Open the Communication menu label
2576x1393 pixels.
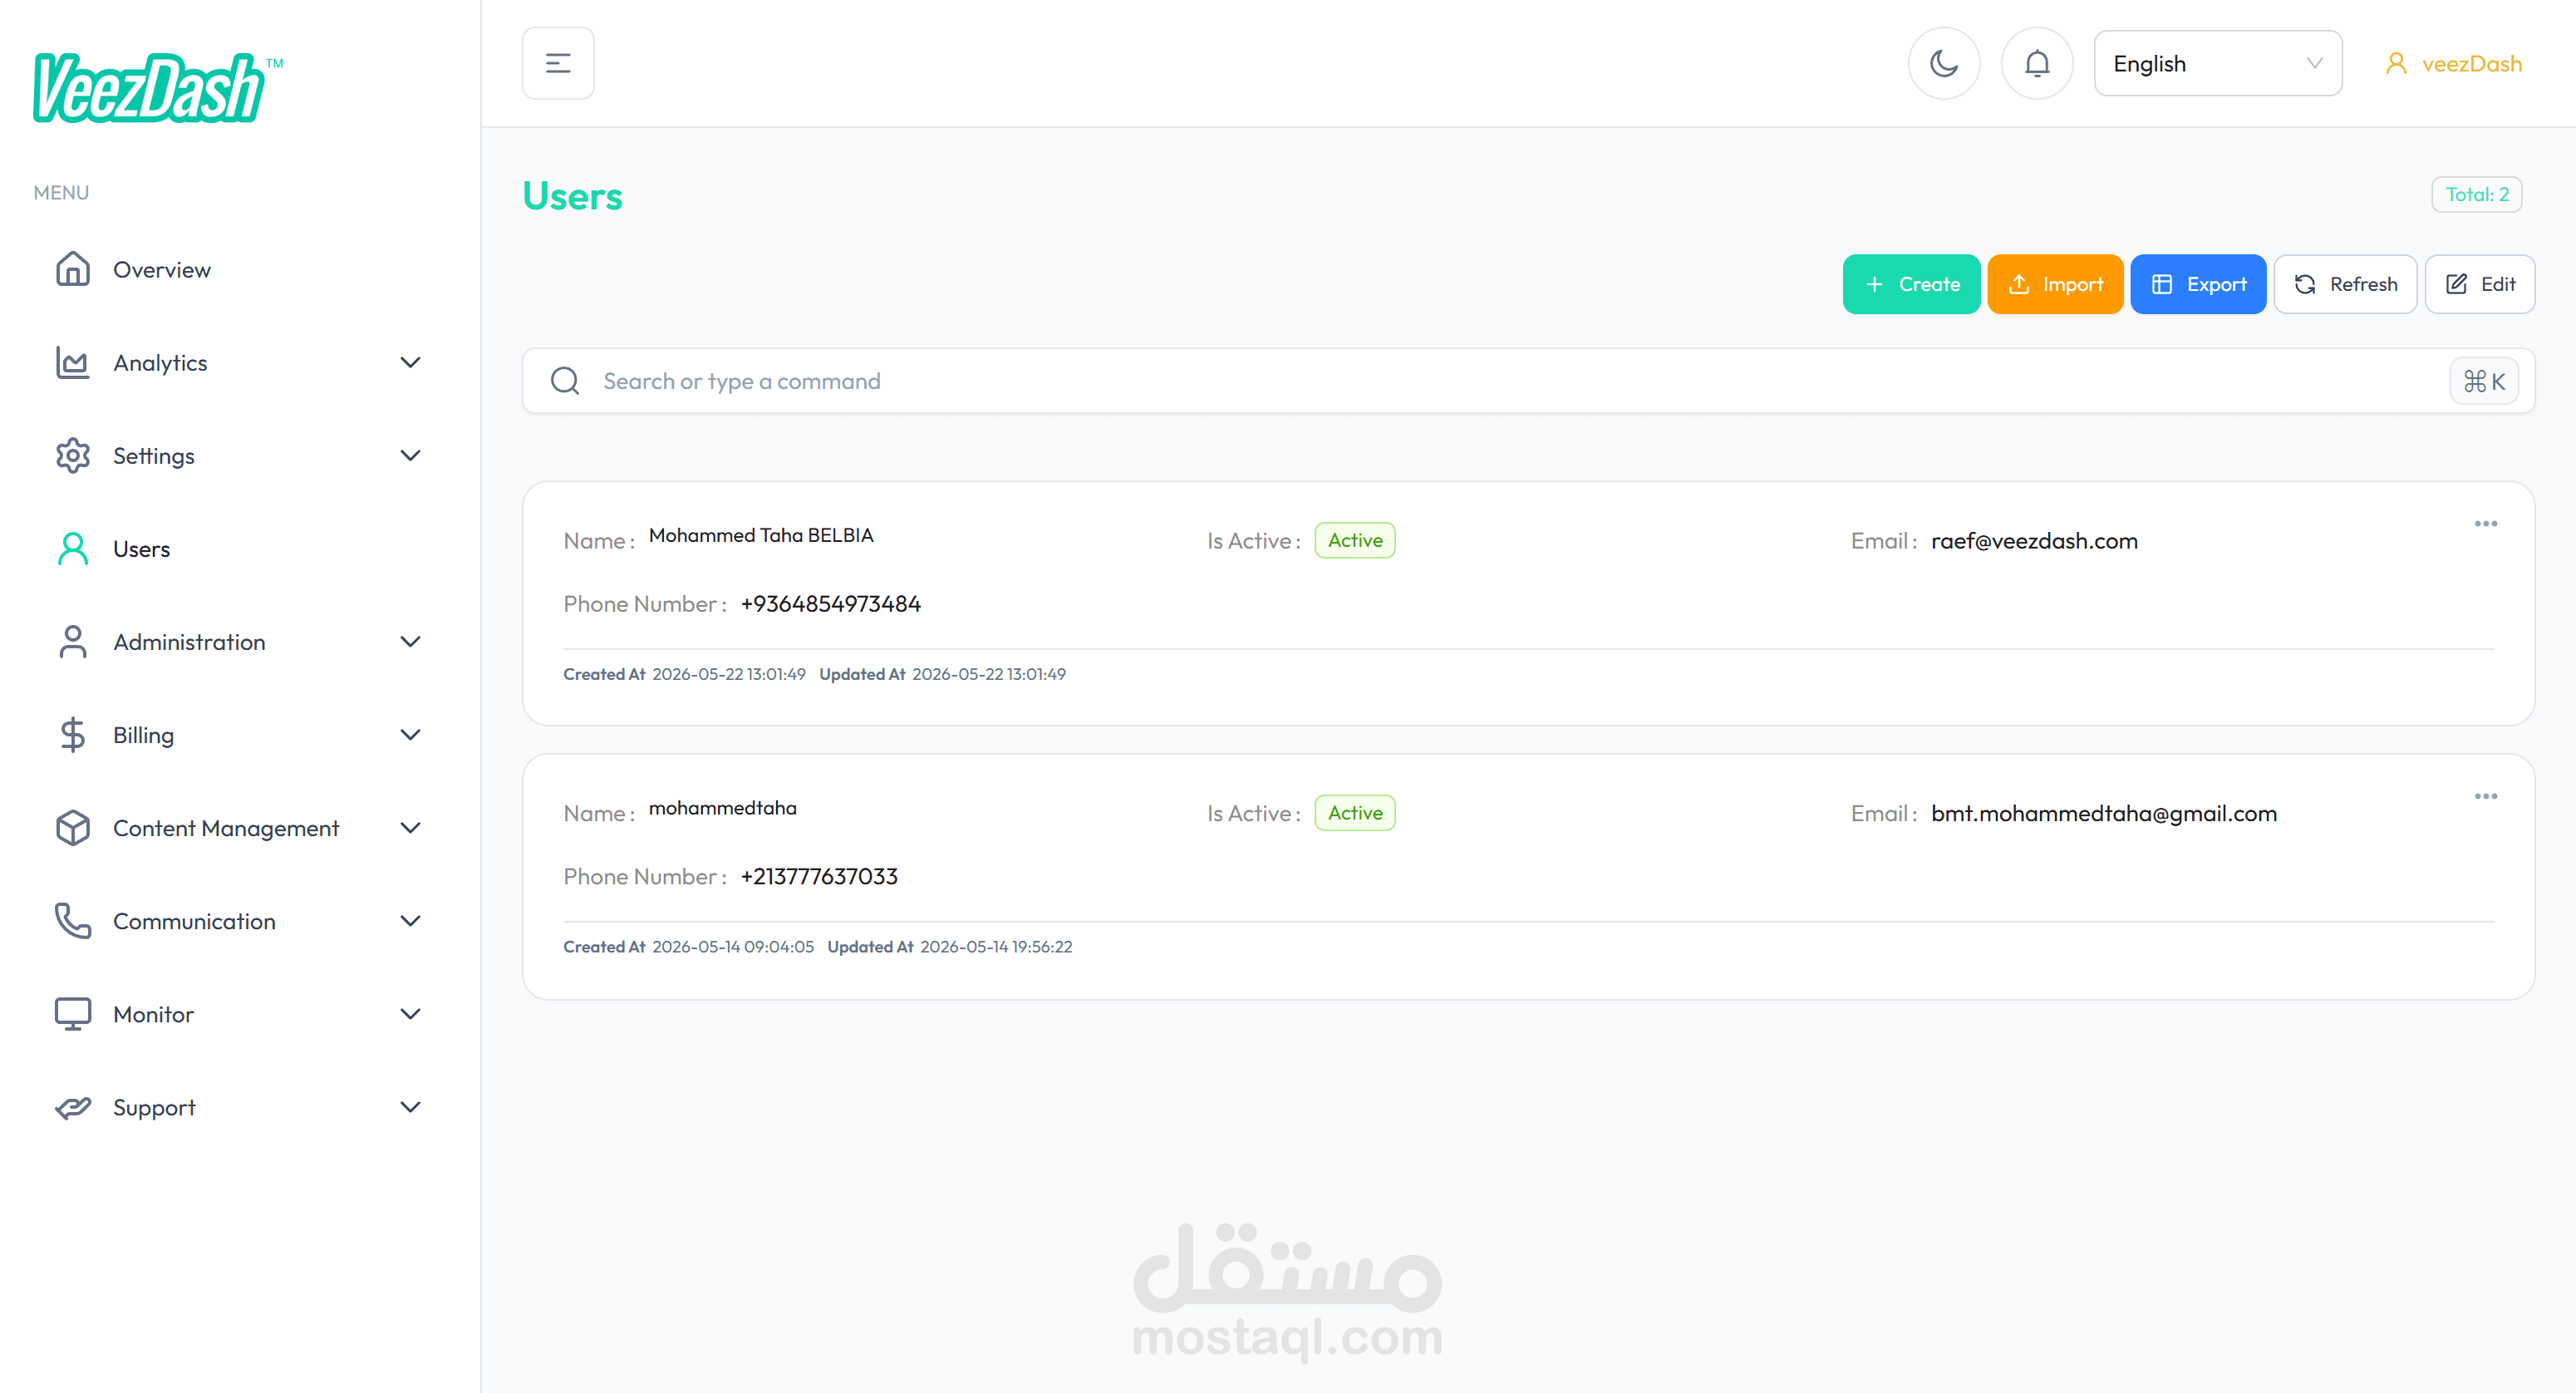click(x=194, y=921)
